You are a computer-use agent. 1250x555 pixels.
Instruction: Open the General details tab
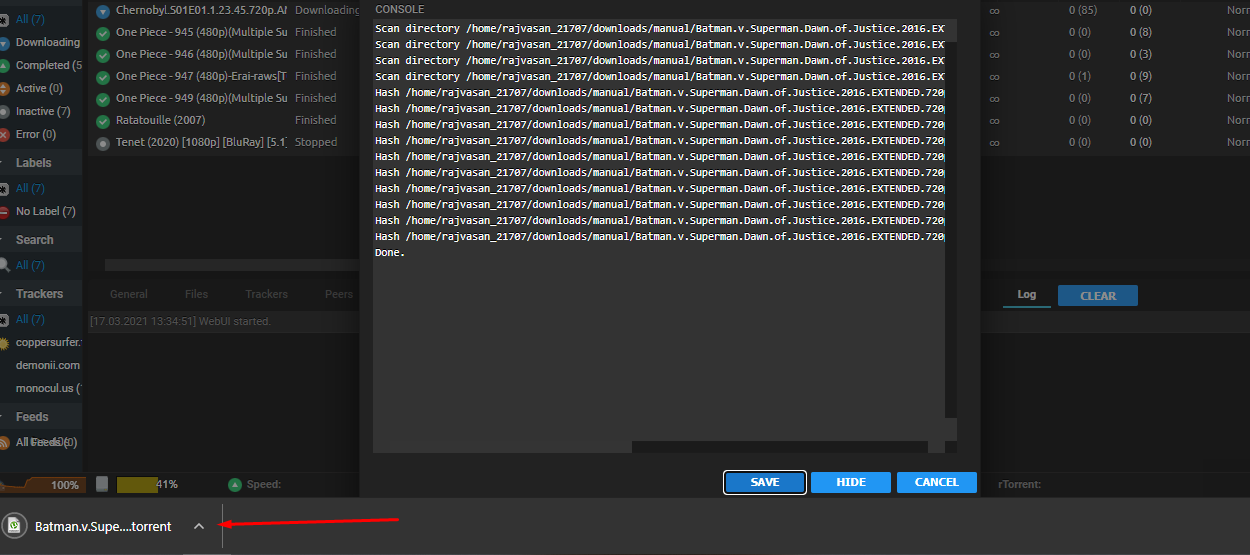pyautogui.click(x=129, y=295)
